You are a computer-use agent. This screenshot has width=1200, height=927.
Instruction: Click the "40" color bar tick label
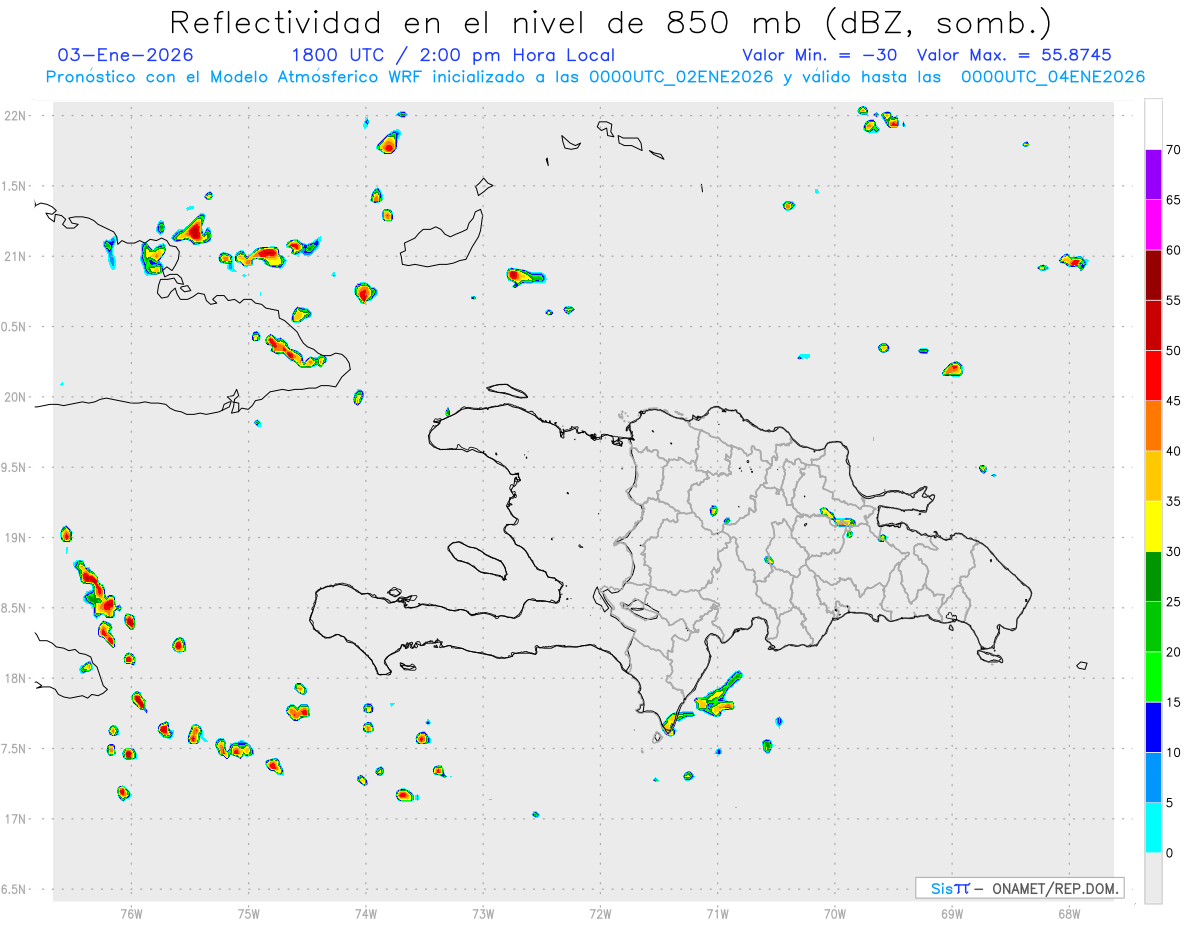tap(1174, 451)
